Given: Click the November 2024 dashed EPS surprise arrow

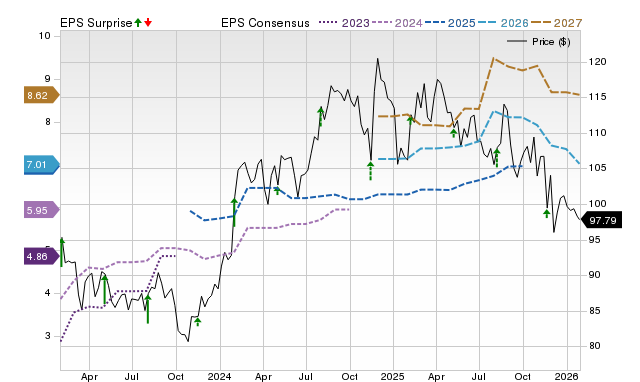Looking at the screenshot, I should pos(370,171).
